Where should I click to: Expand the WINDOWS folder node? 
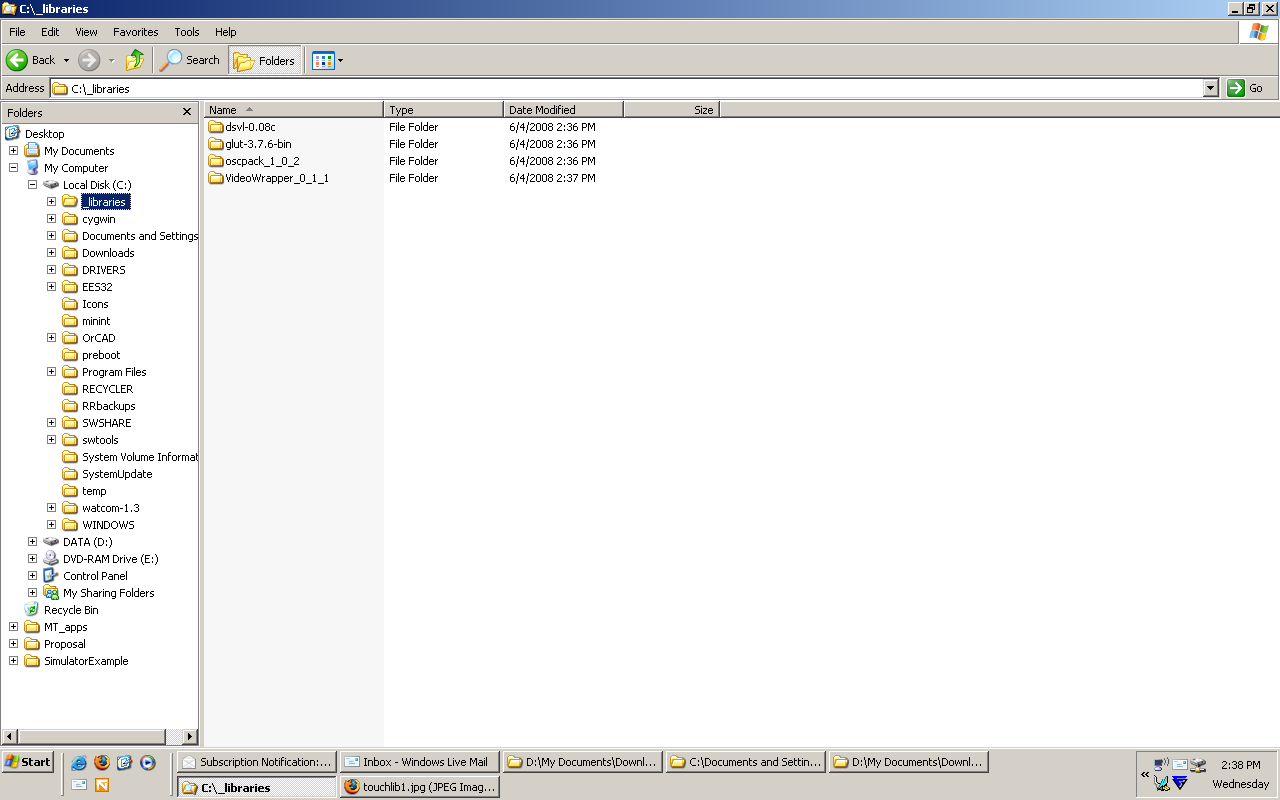click(51, 525)
